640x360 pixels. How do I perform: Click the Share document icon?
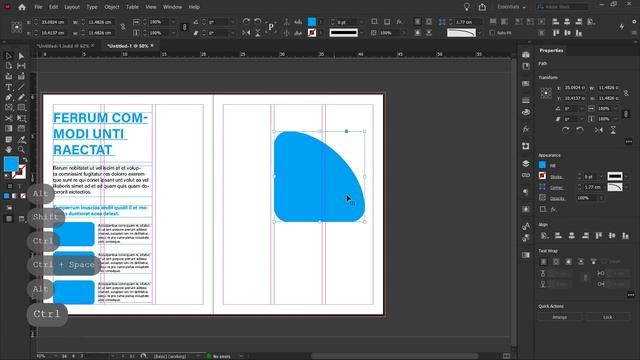[482, 7]
